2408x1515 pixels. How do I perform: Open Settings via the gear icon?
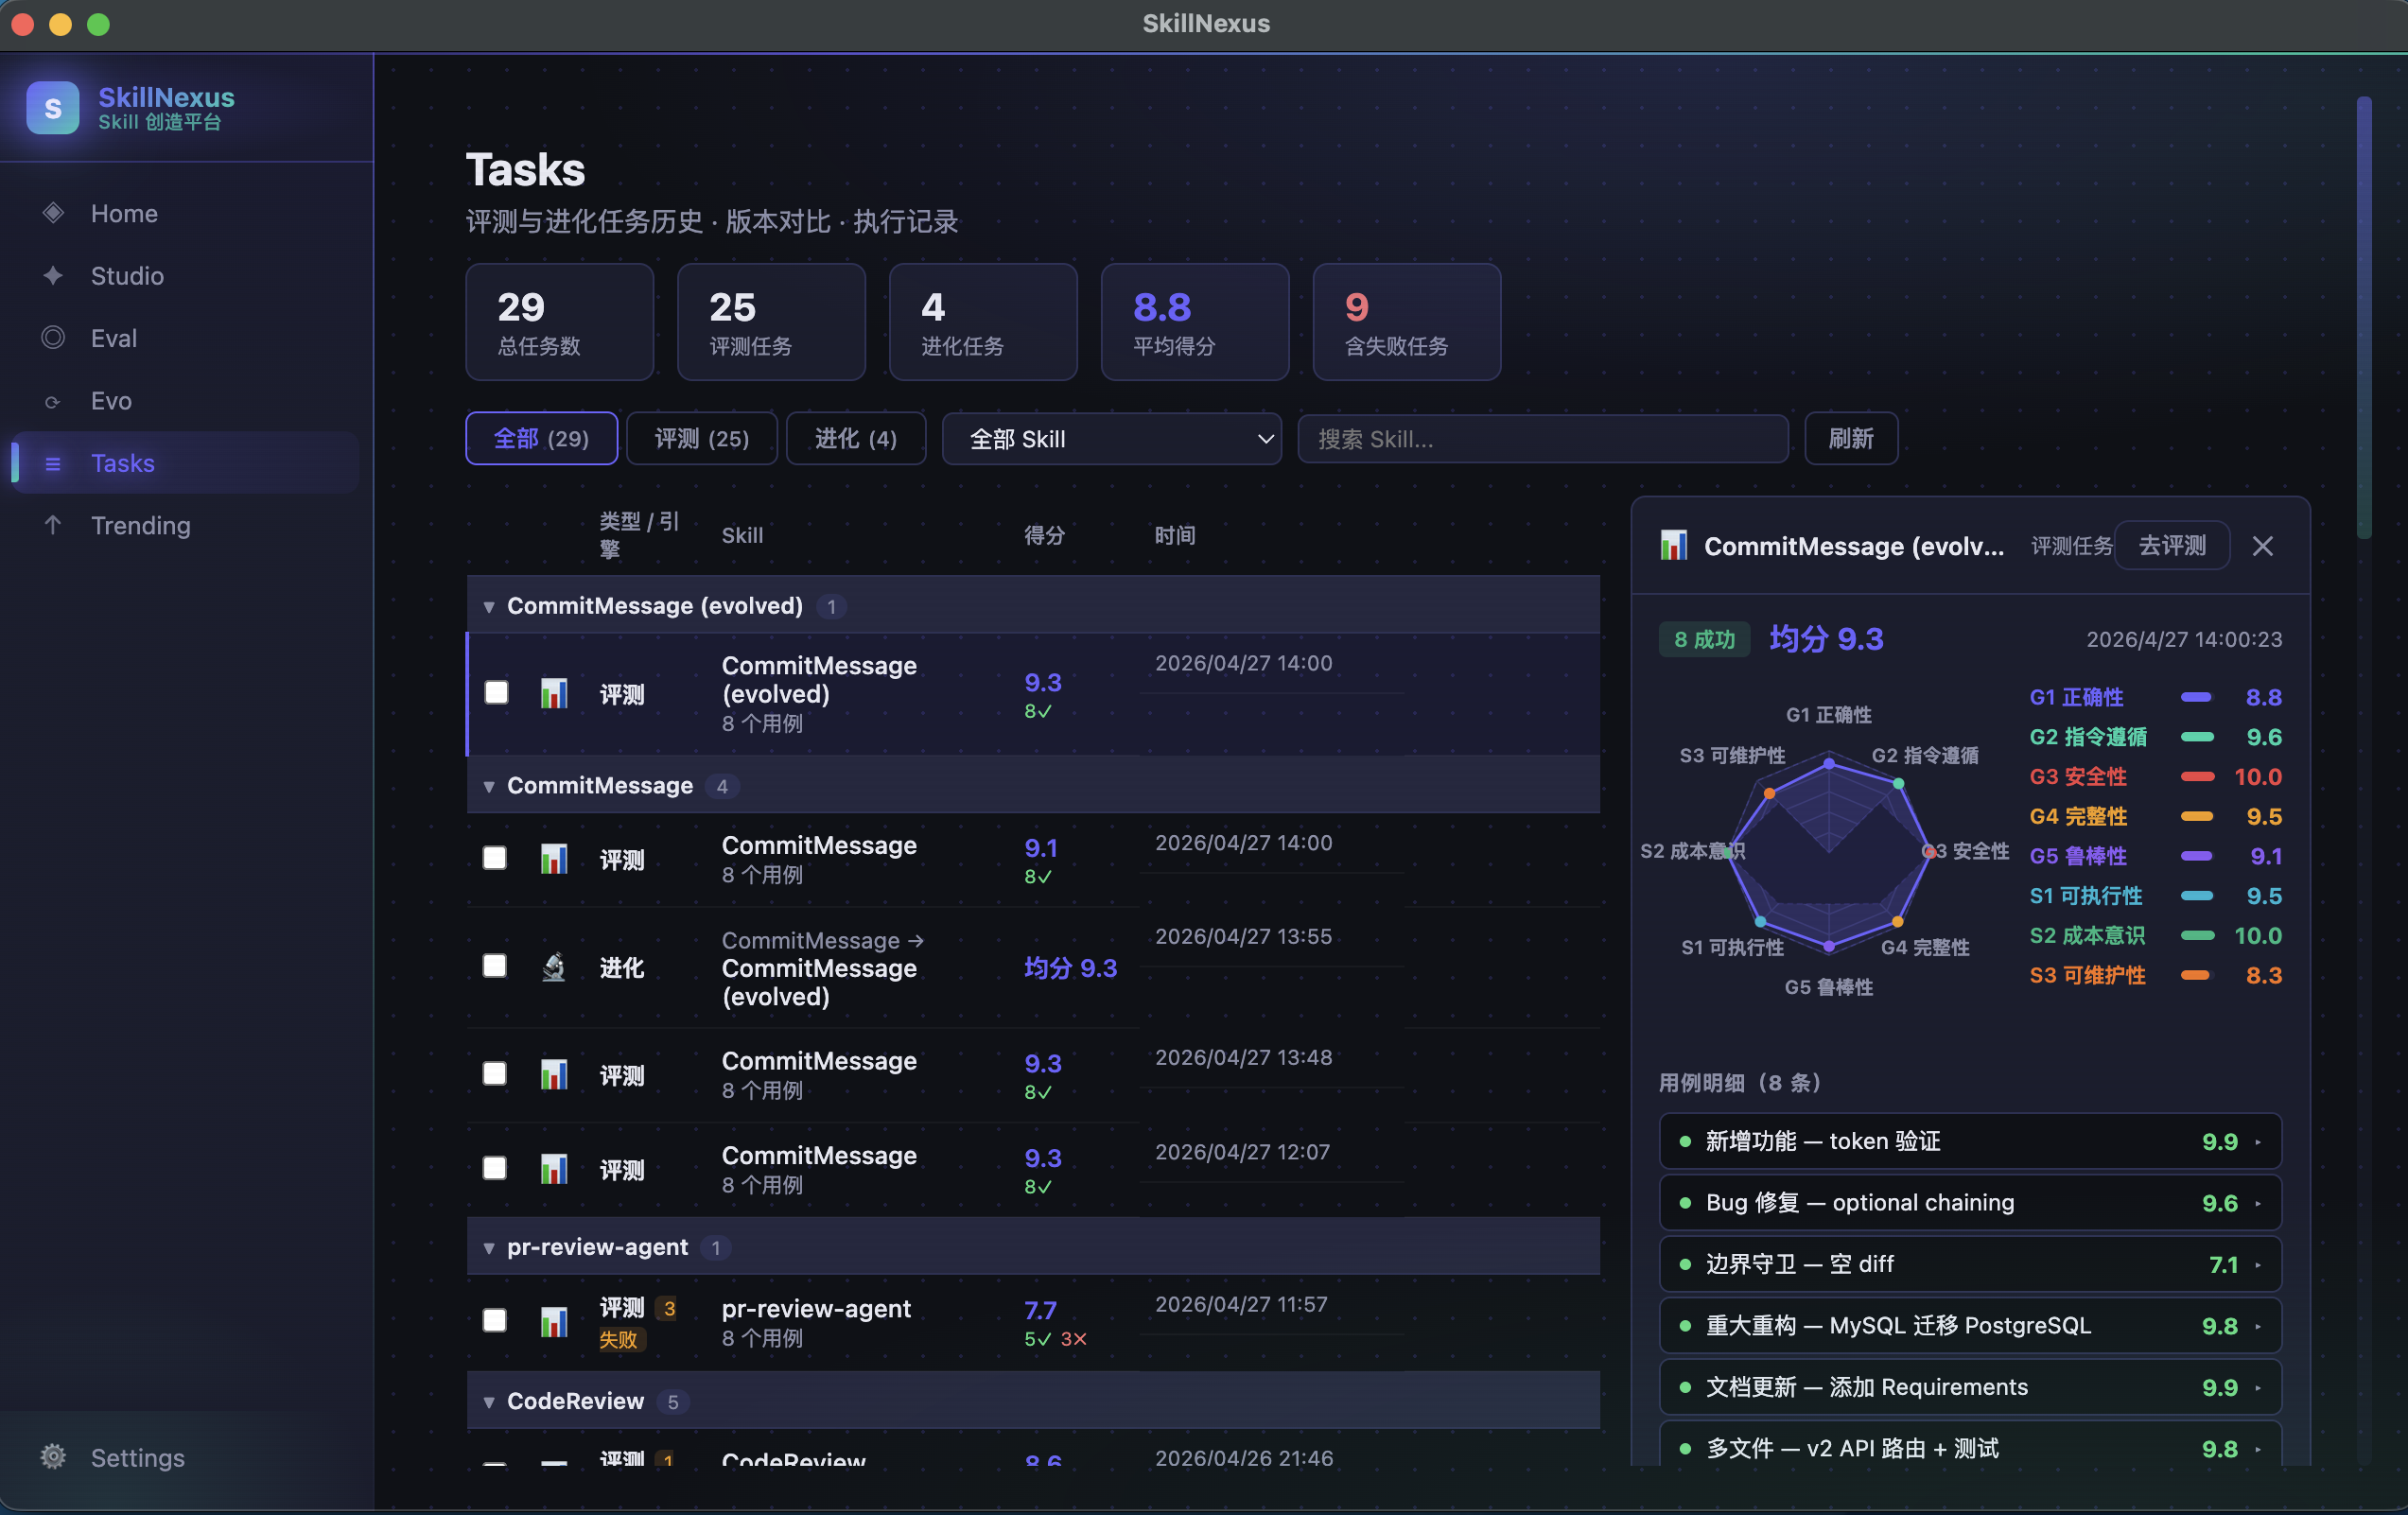[x=53, y=1456]
